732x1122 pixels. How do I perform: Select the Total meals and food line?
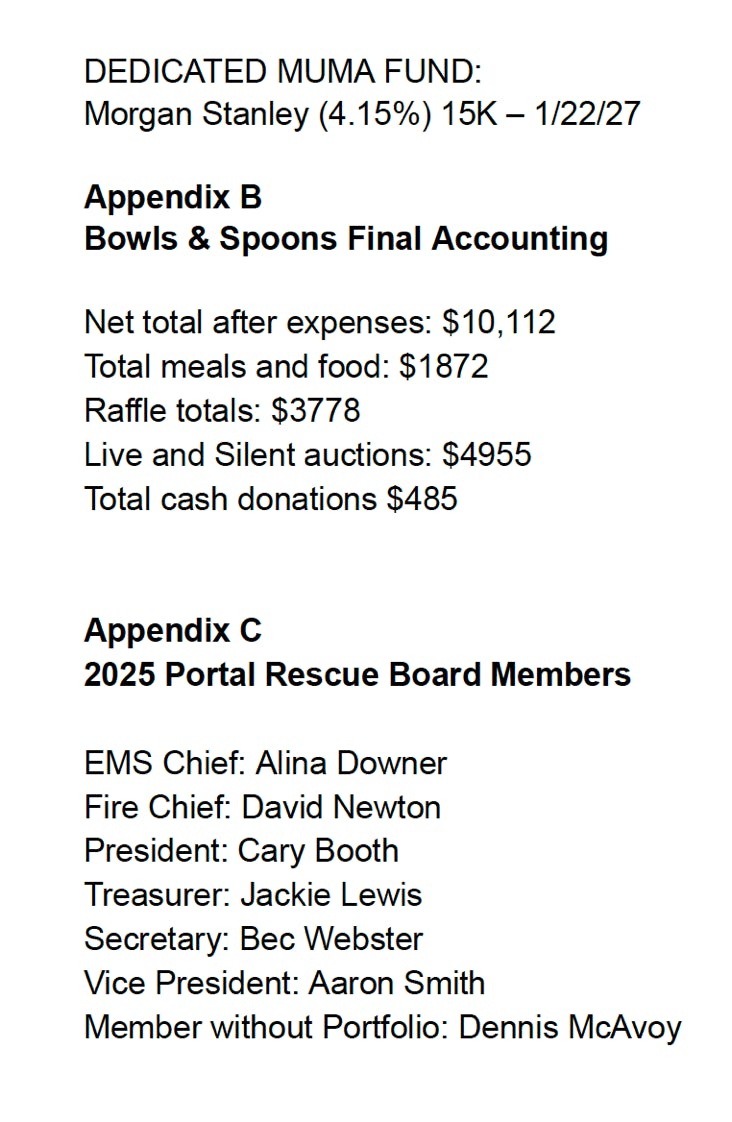[286, 366]
